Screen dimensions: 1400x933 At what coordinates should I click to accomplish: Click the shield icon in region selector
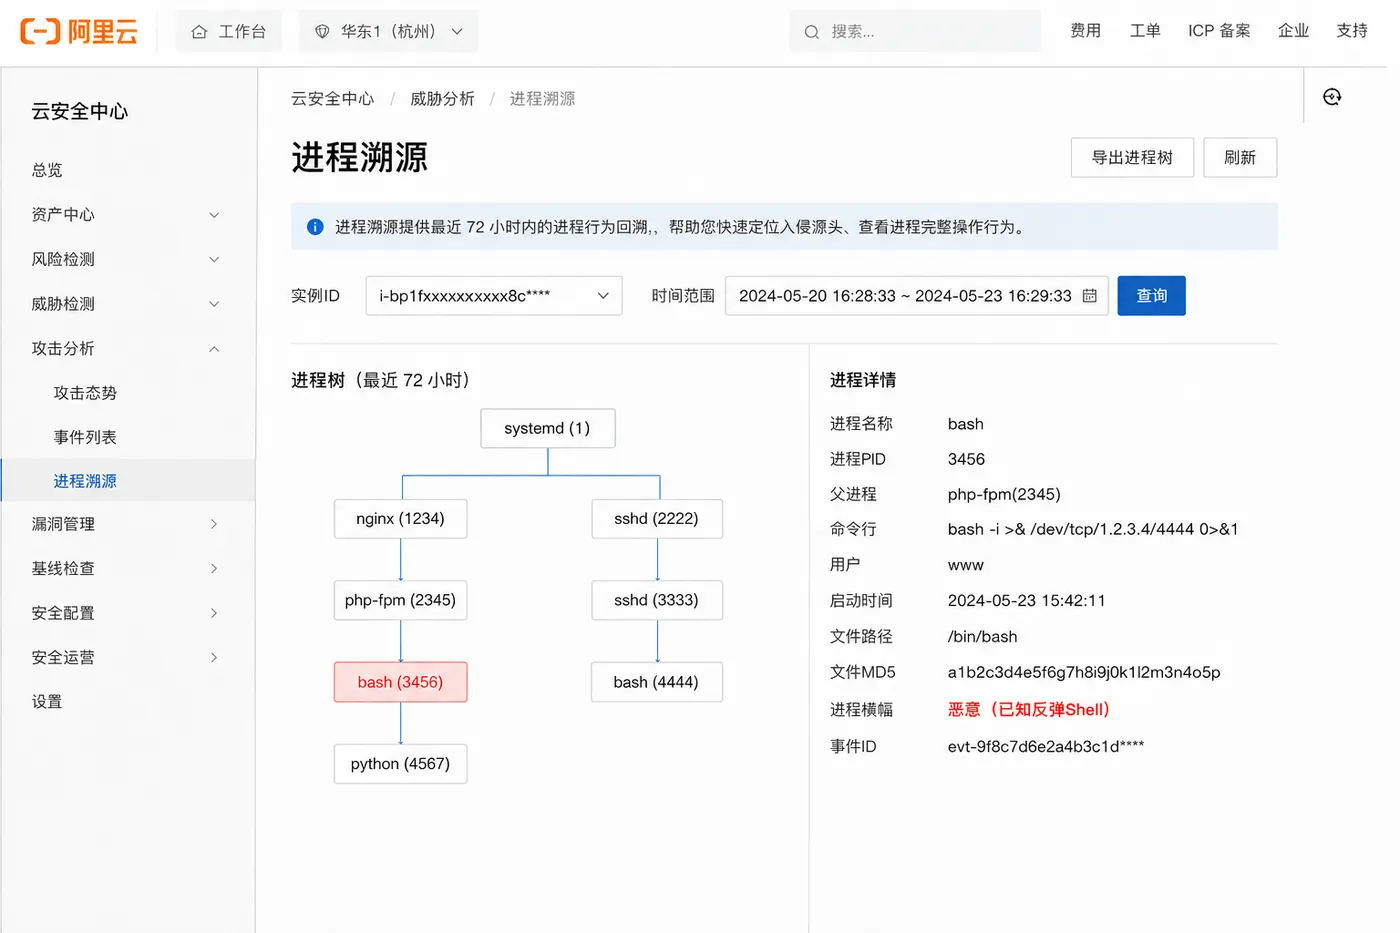(x=322, y=32)
